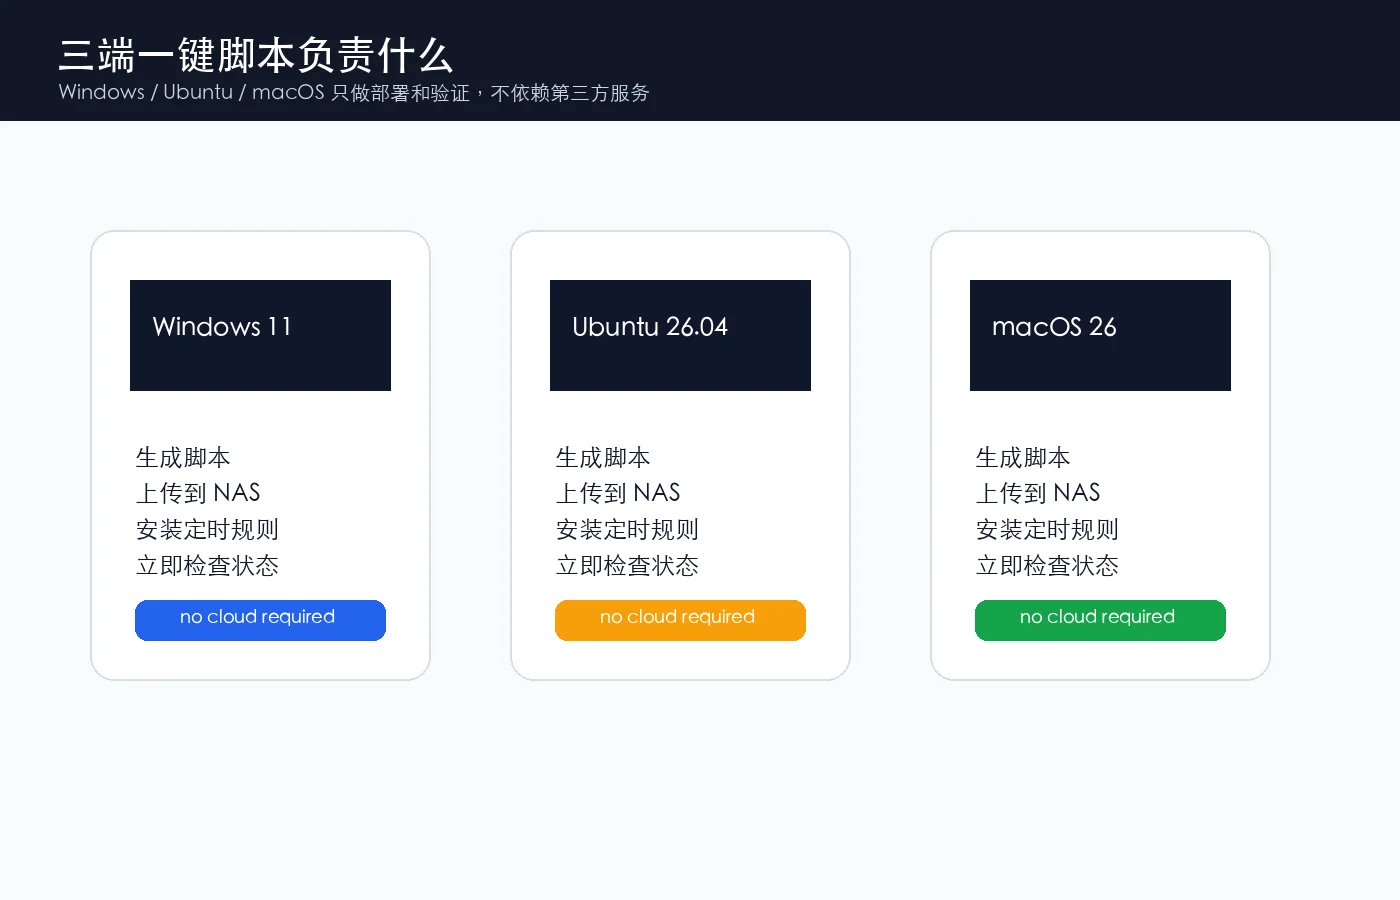Screen dimensions: 1400x900
Task: Click the slide title 三端一键脚本负责什么
Action: tap(256, 55)
